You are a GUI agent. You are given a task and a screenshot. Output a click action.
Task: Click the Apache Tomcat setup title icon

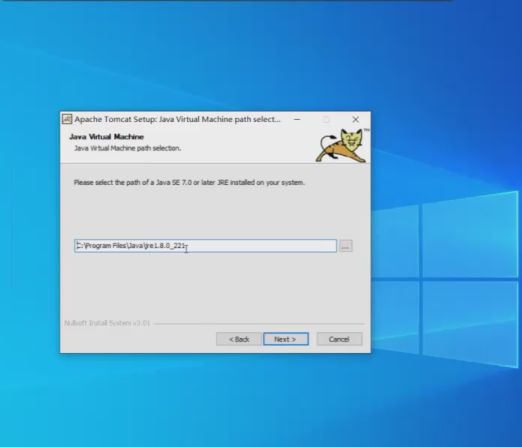(67, 119)
